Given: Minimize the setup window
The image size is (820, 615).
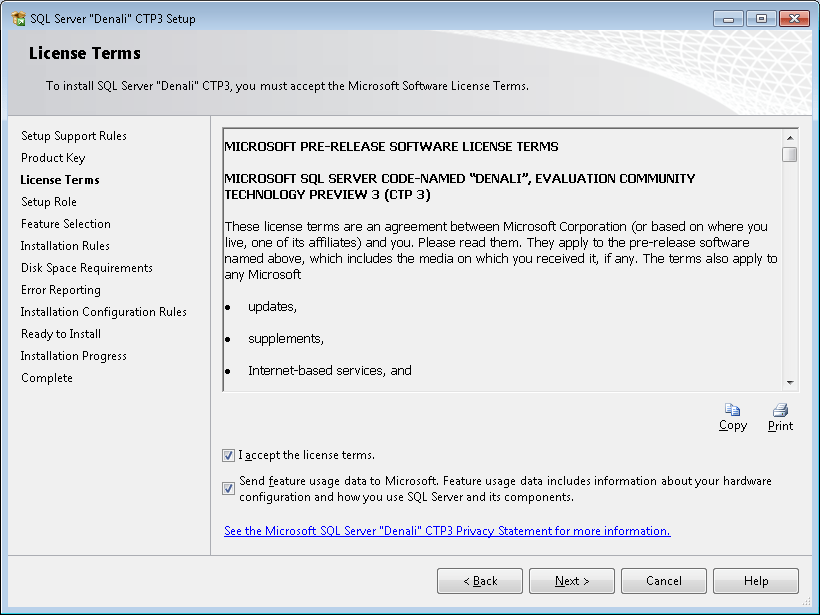Looking at the screenshot, I should (x=728, y=19).
